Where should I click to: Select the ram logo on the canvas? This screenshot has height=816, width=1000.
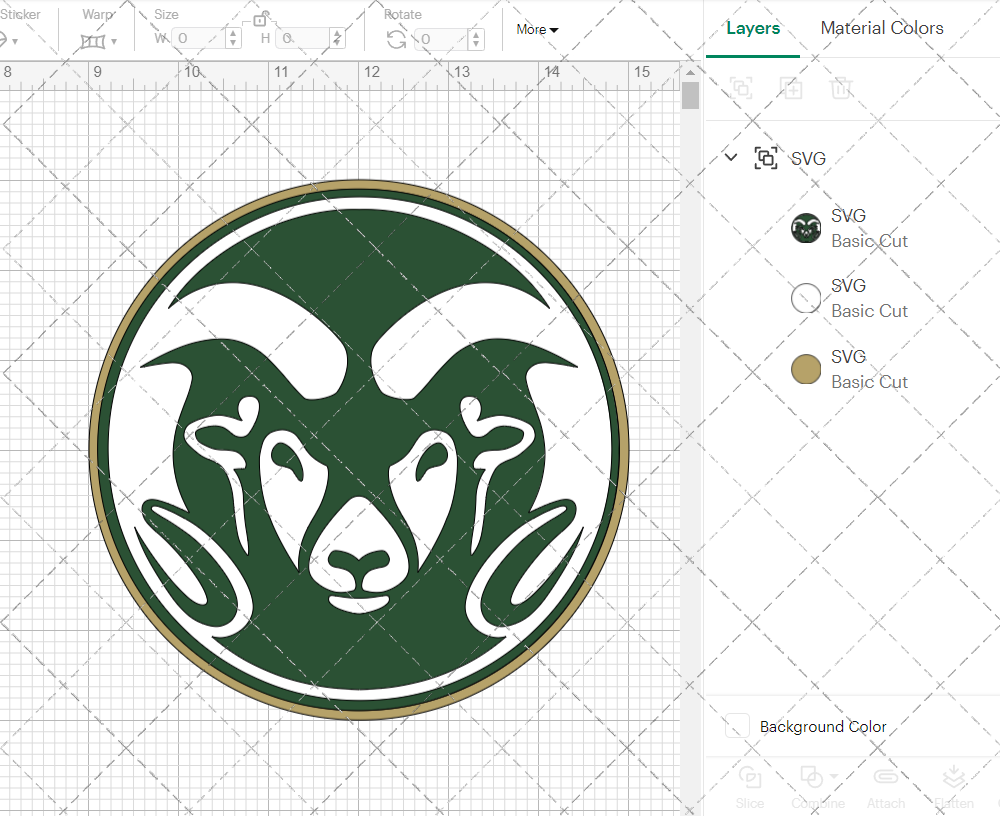[359, 450]
